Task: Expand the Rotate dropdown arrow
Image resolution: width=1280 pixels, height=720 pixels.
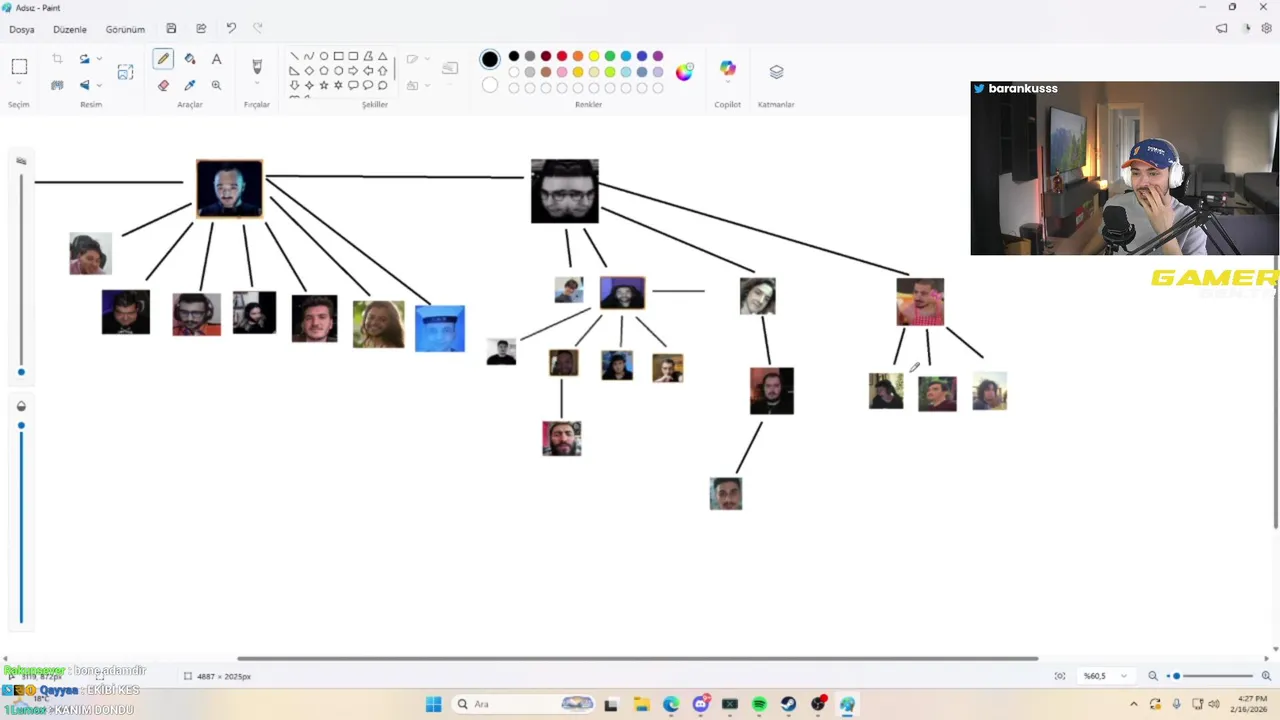Action: [x=99, y=59]
